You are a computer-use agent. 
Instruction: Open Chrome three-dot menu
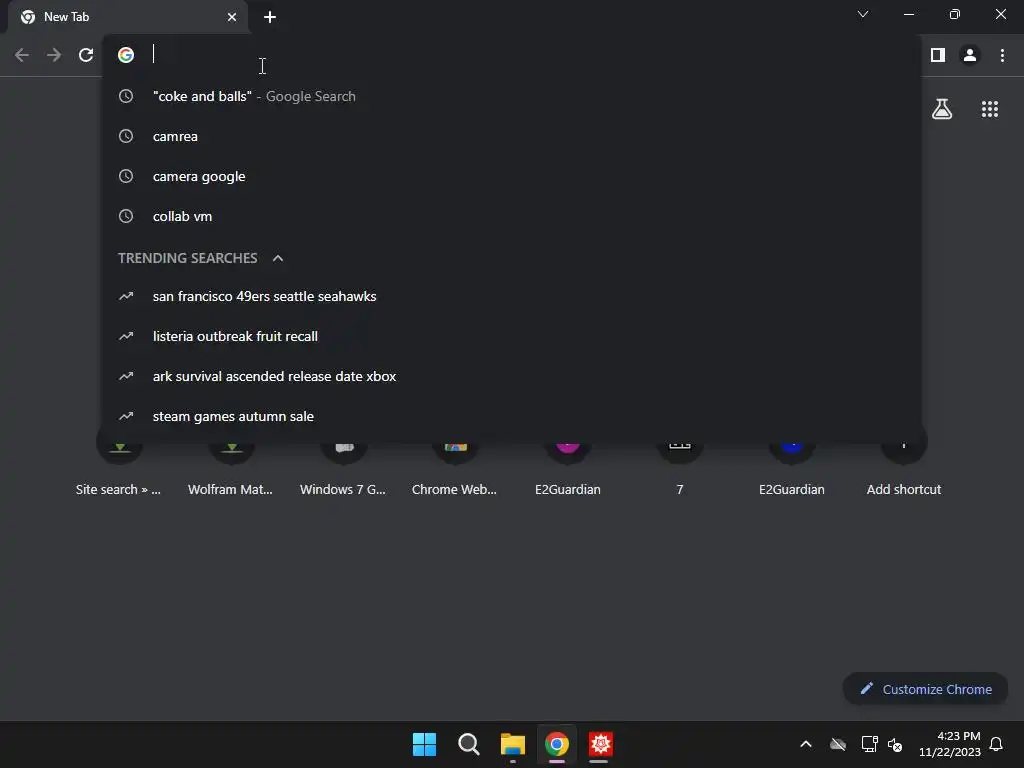click(x=1002, y=56)
